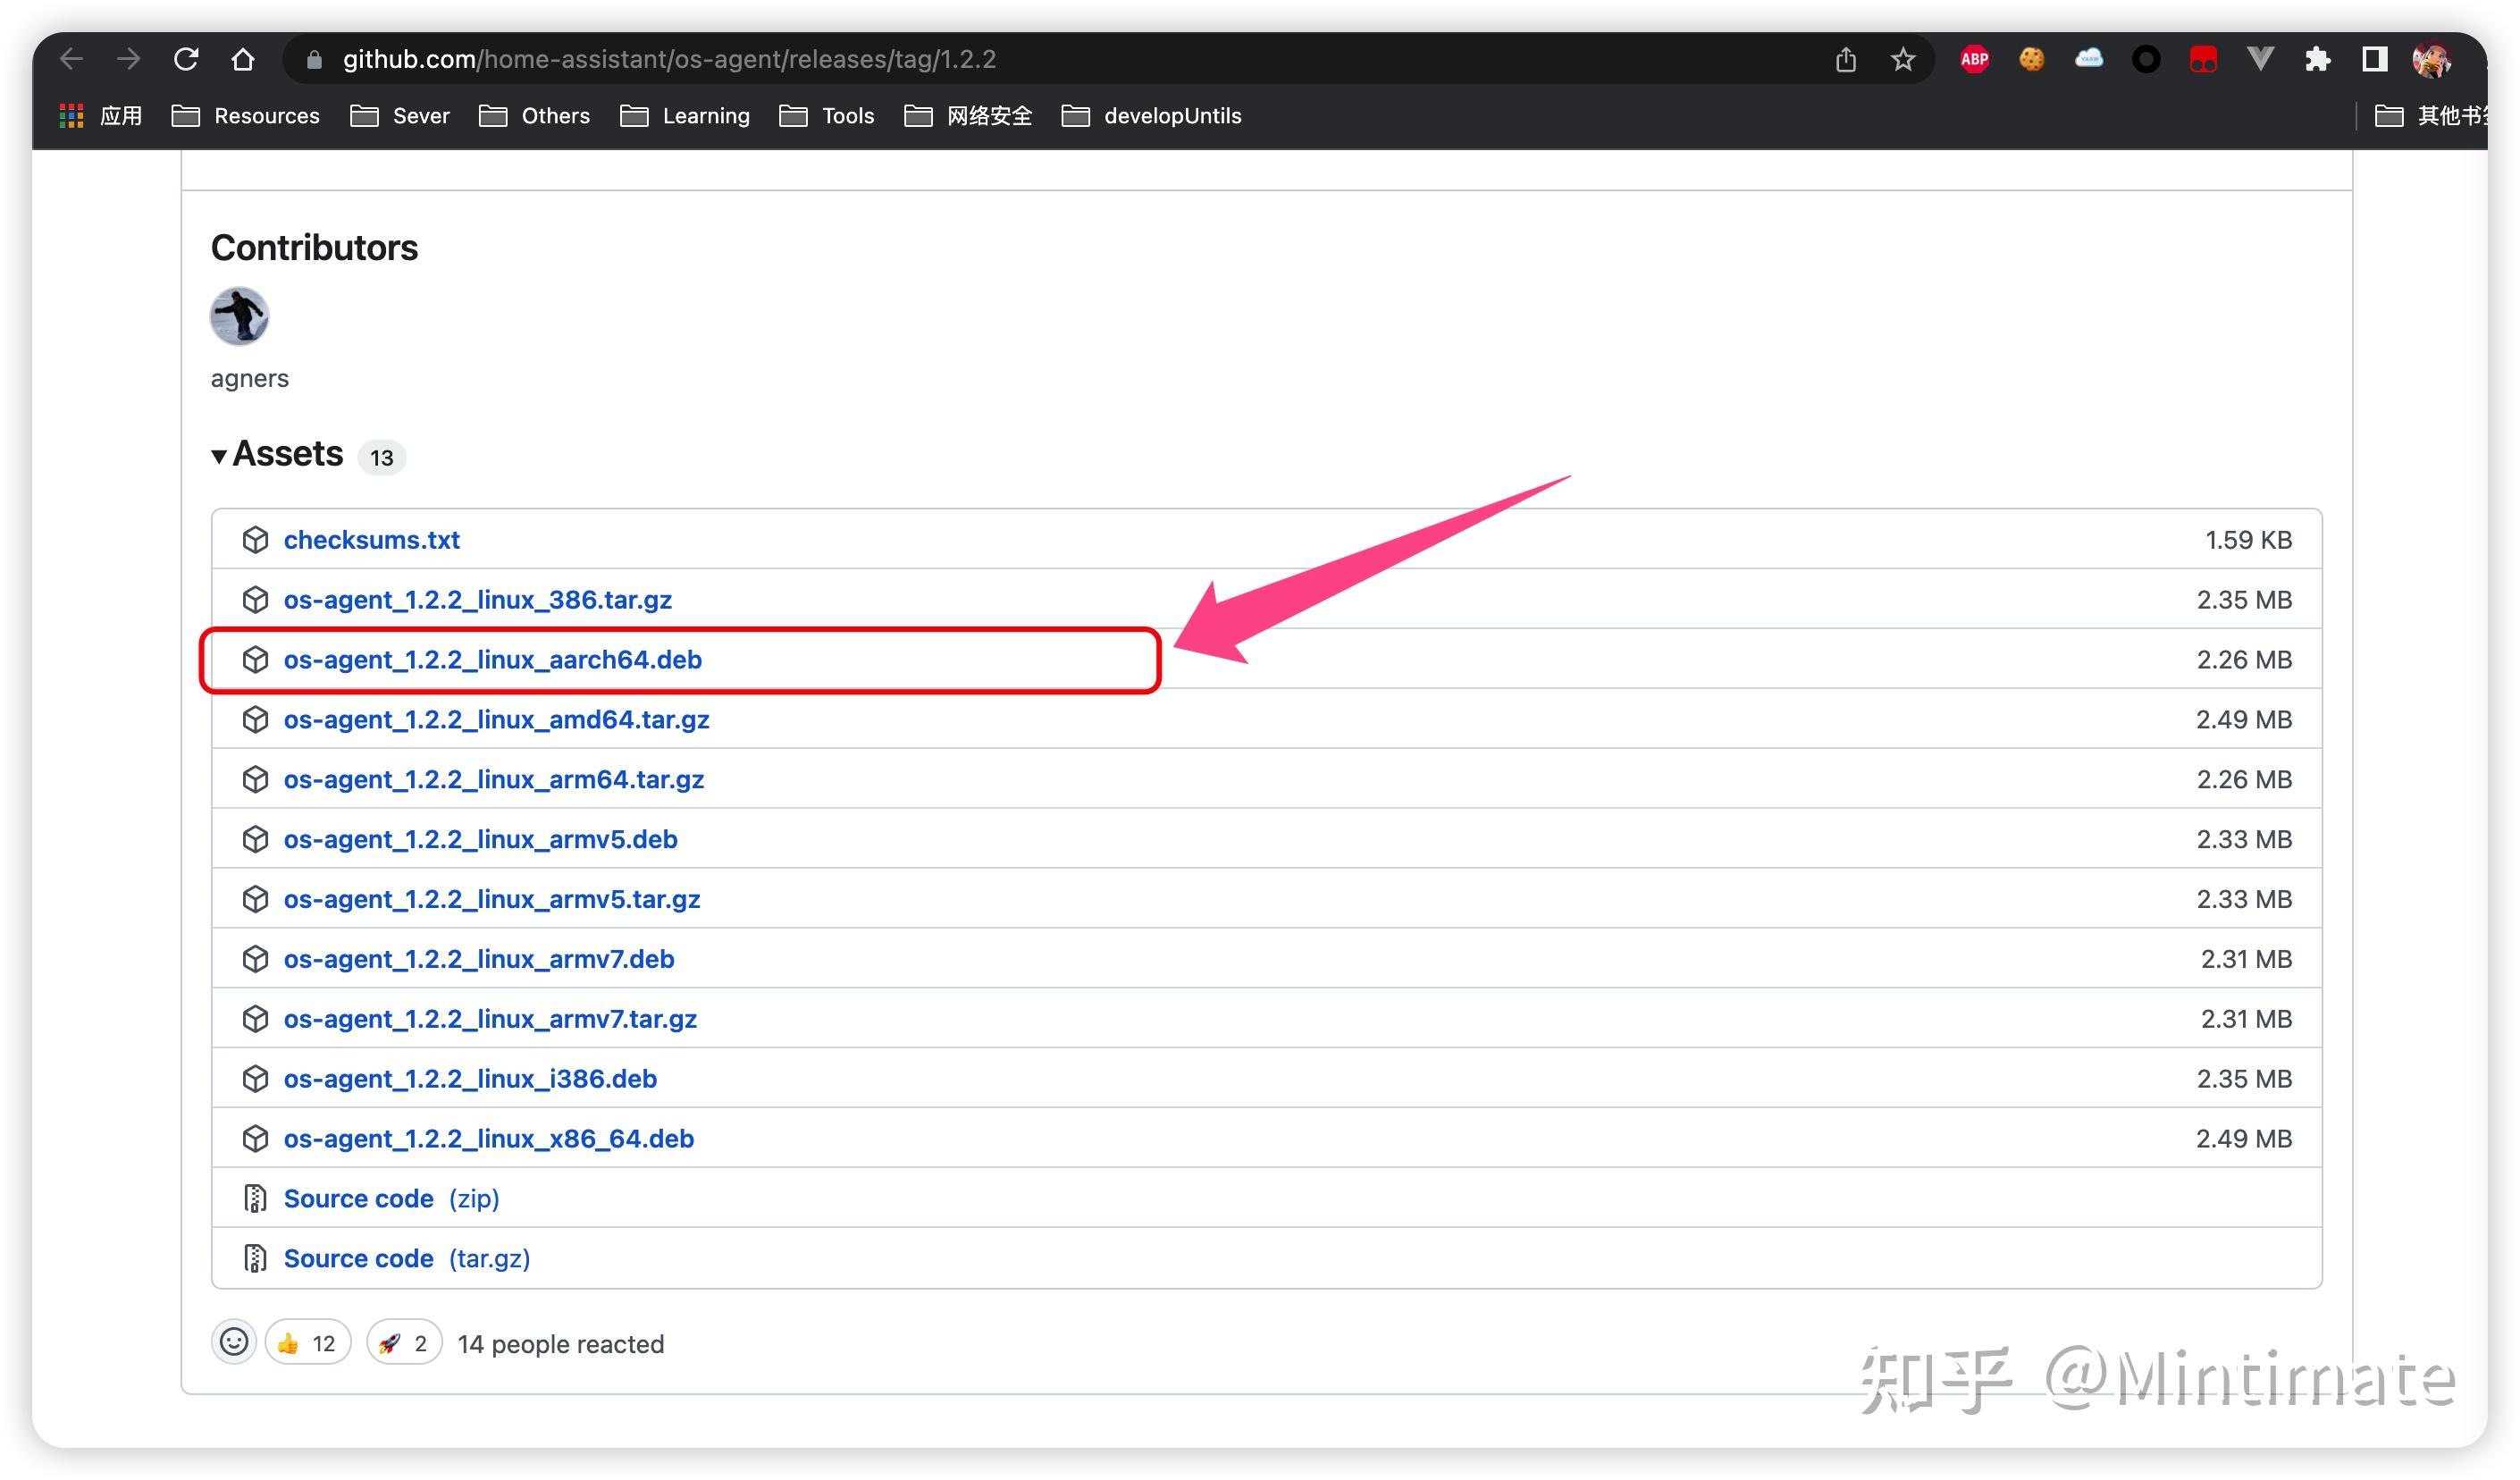Open the ABP Adblock Plus extension

tap(1975, 60)
